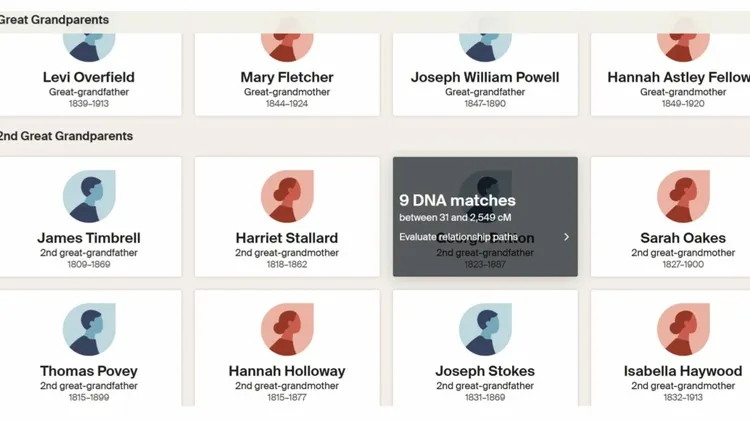Viewport: 750px width, 421px height.
Task: Click Sarah Oakes' profile avatar
Action: click(683, 197)
